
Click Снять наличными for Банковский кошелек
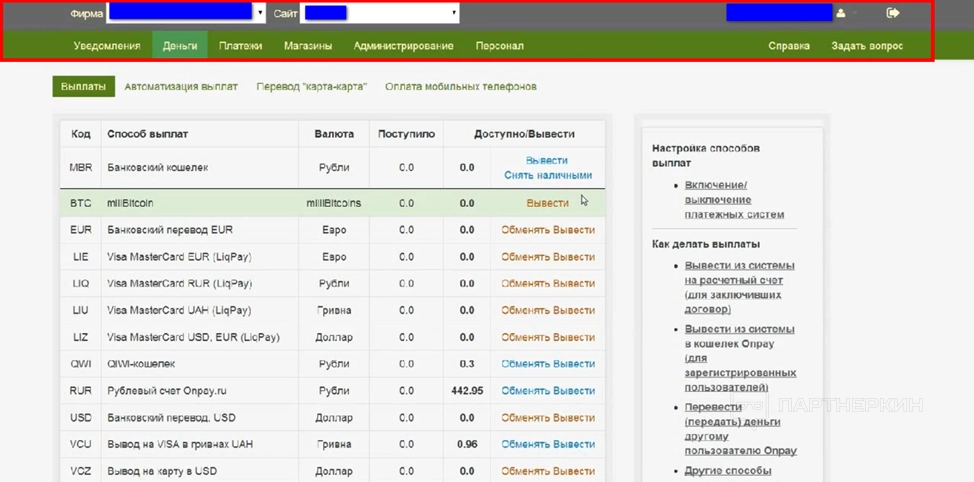[x=547, y=175]
